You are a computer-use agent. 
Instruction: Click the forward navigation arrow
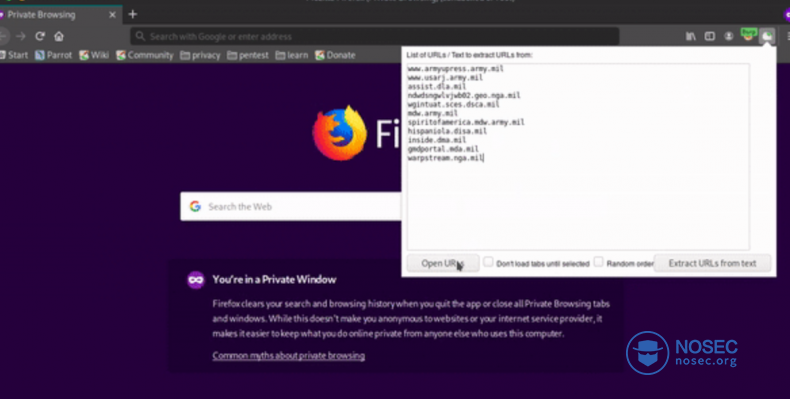(x=21, y=36)
